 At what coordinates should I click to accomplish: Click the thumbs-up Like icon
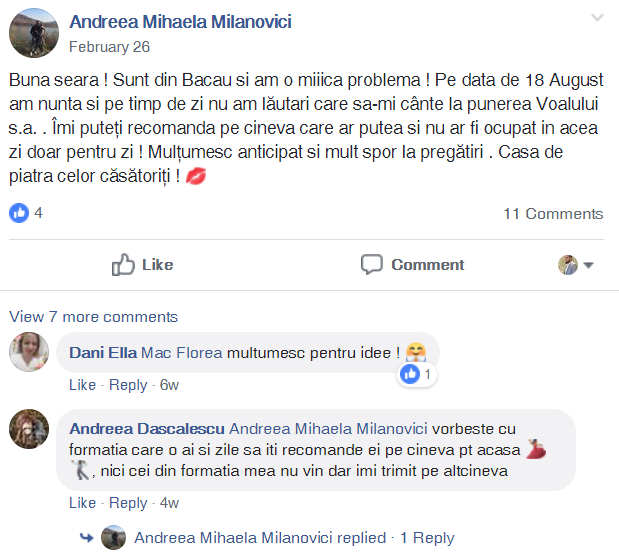click(124, 265)
